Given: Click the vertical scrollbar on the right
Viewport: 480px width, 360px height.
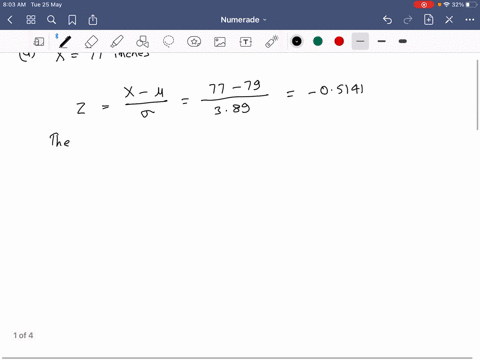Looking at the screenshot, I should tap(478, 95).
